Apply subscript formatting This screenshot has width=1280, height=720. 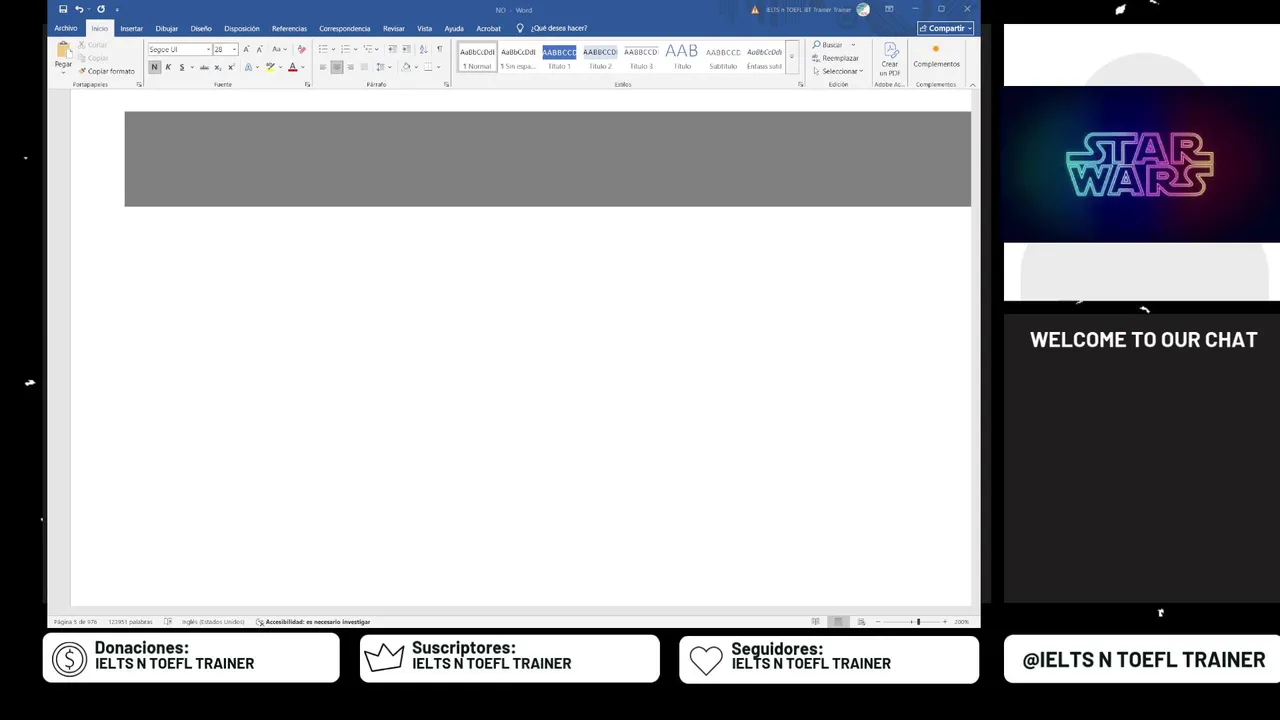click(218, 67)
